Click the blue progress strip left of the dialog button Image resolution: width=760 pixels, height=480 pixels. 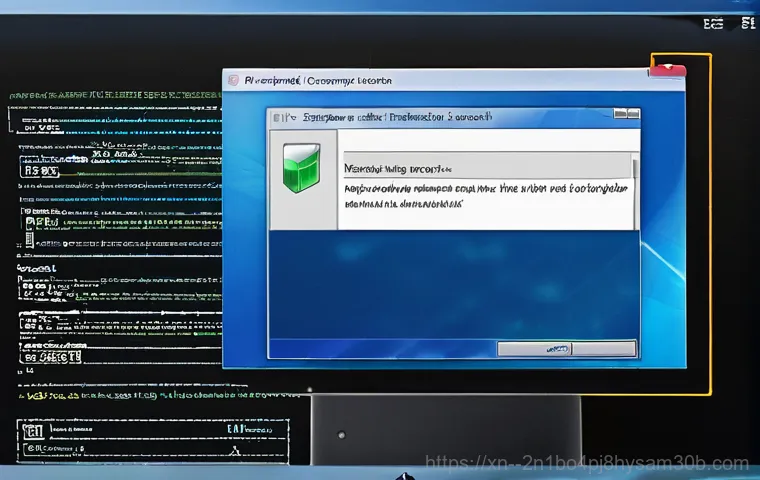[382, 348]
